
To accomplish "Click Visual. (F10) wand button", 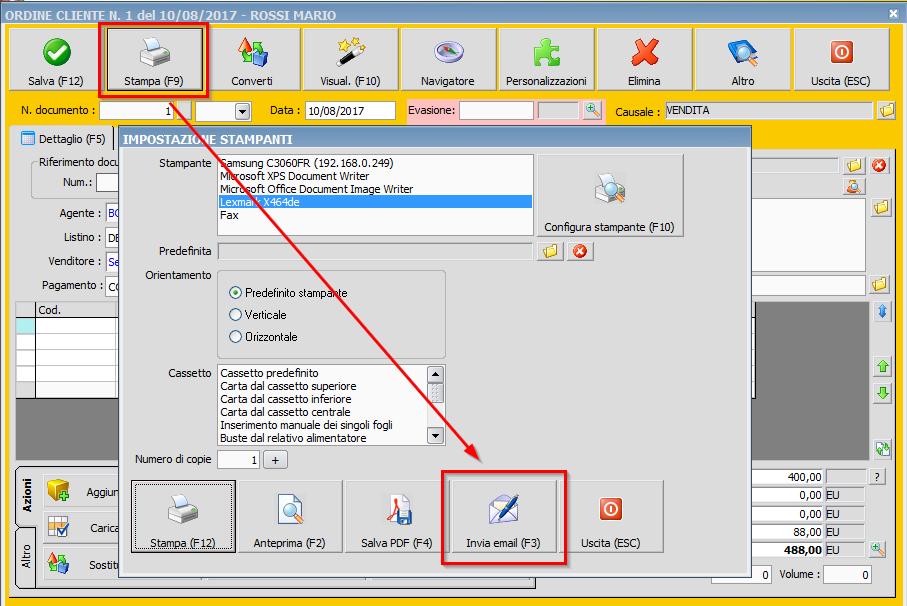I will coord(350,60).
